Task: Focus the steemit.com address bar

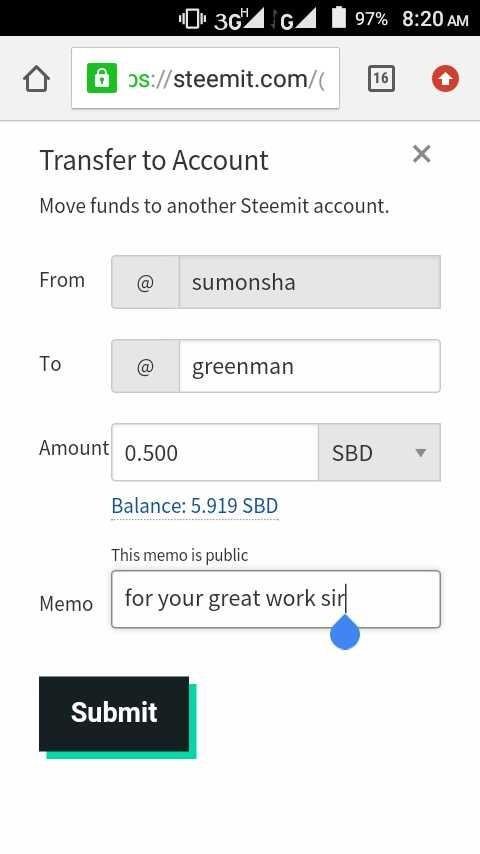Action: click(205, 78)
